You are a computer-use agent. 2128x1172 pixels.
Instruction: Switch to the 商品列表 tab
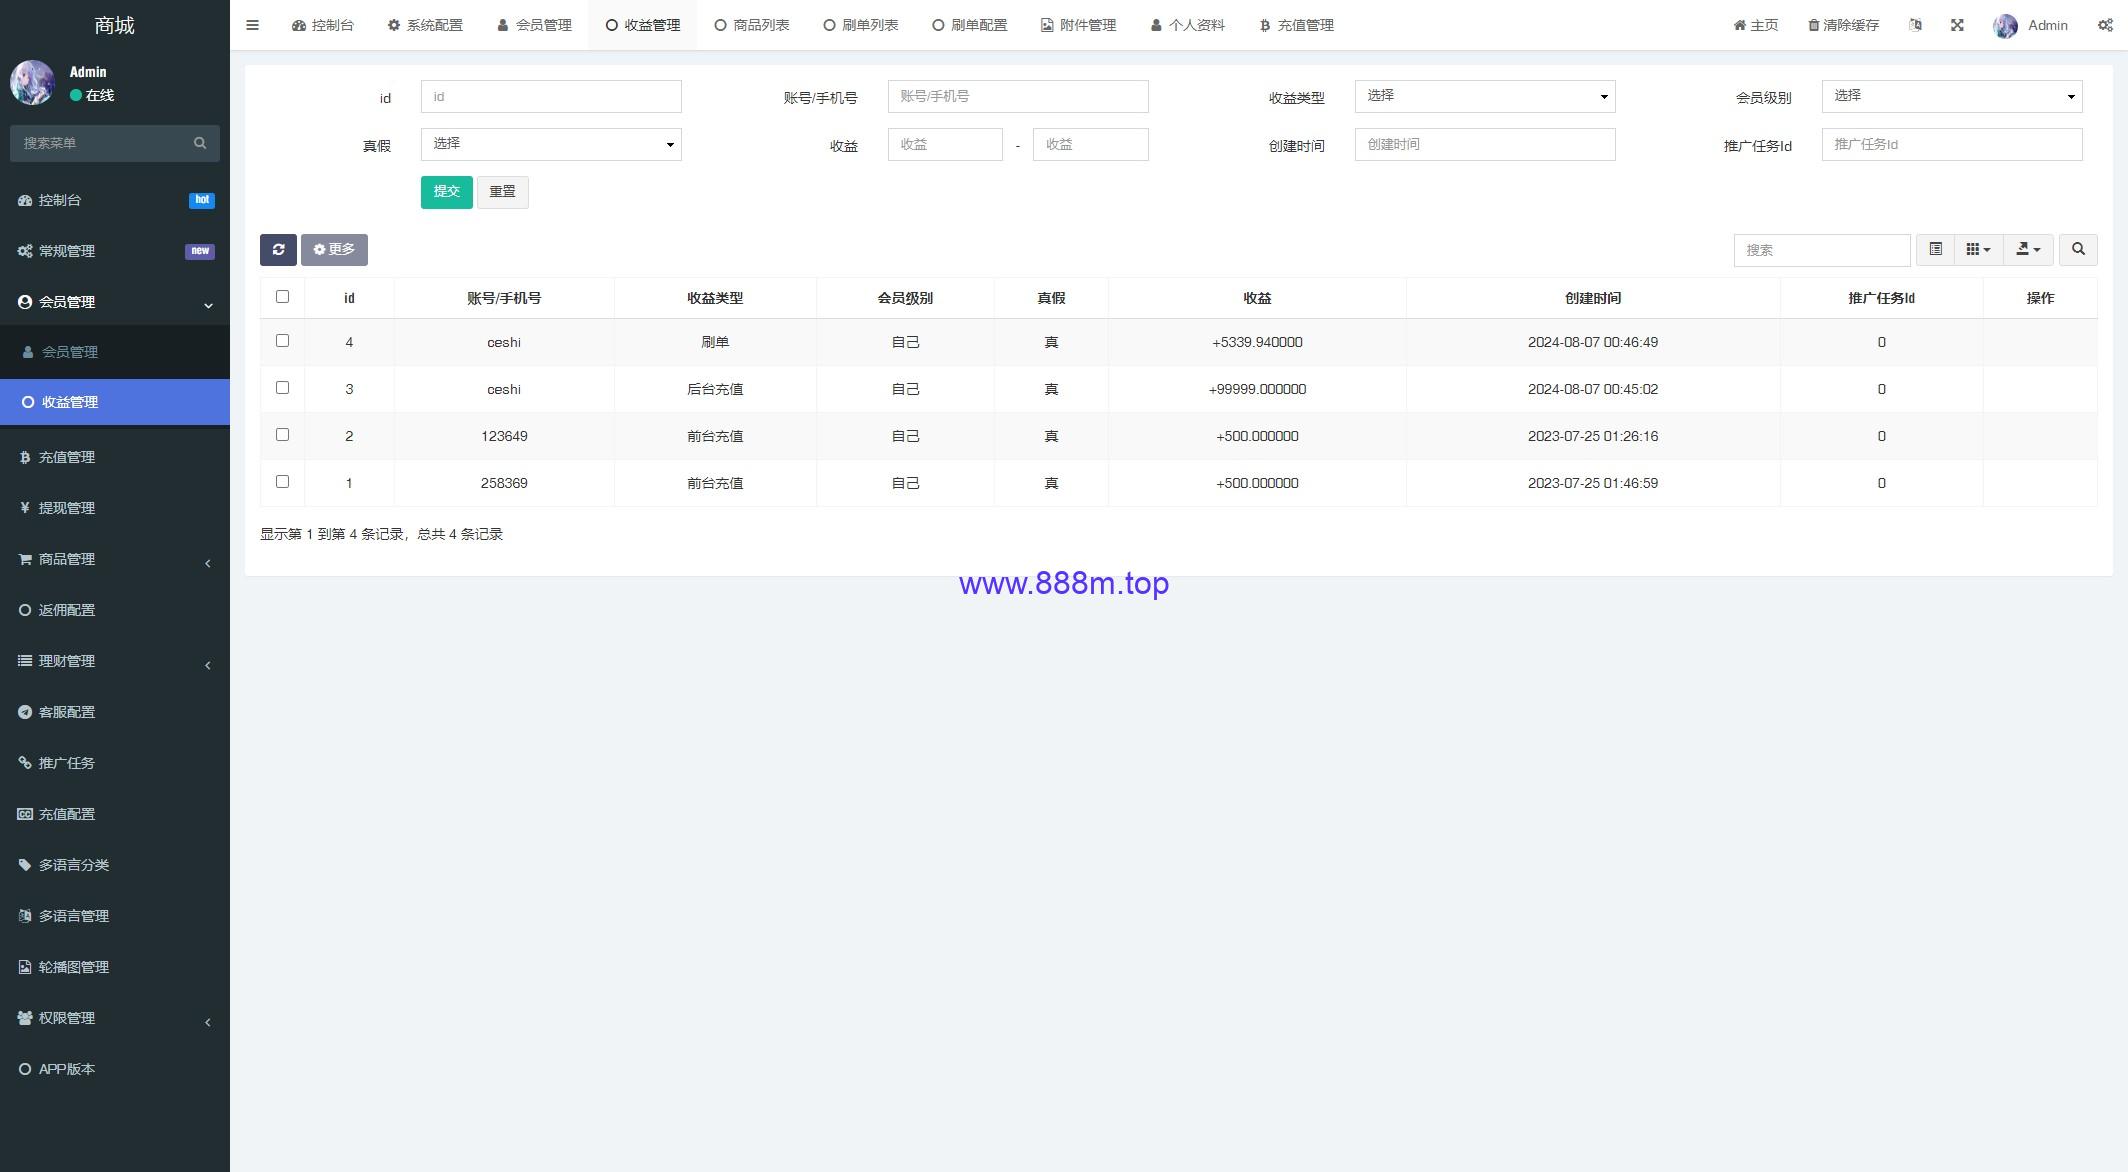click(752, 25)
